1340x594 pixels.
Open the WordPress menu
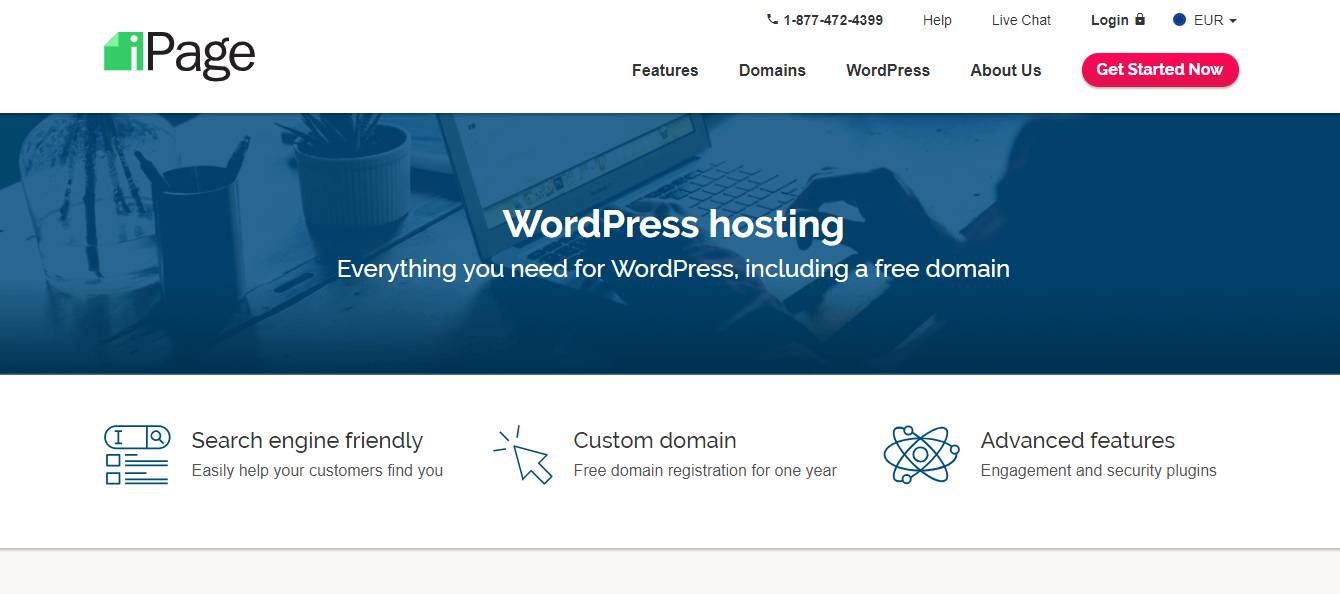[x=888, y=70]
